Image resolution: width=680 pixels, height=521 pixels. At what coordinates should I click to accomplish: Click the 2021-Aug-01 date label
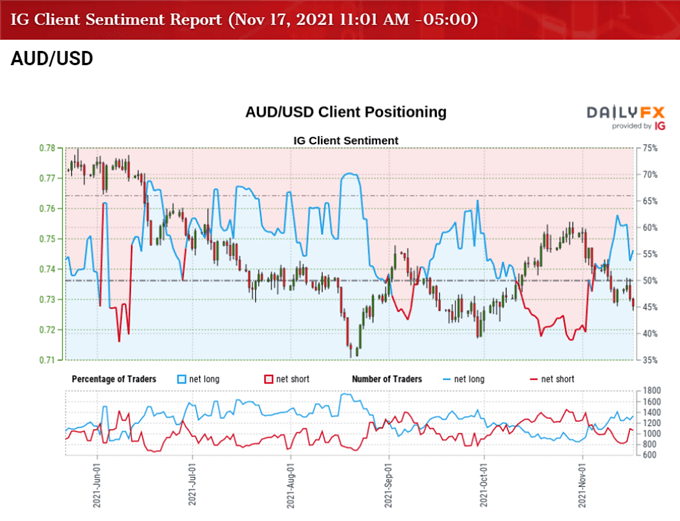[x=290, y=485]
